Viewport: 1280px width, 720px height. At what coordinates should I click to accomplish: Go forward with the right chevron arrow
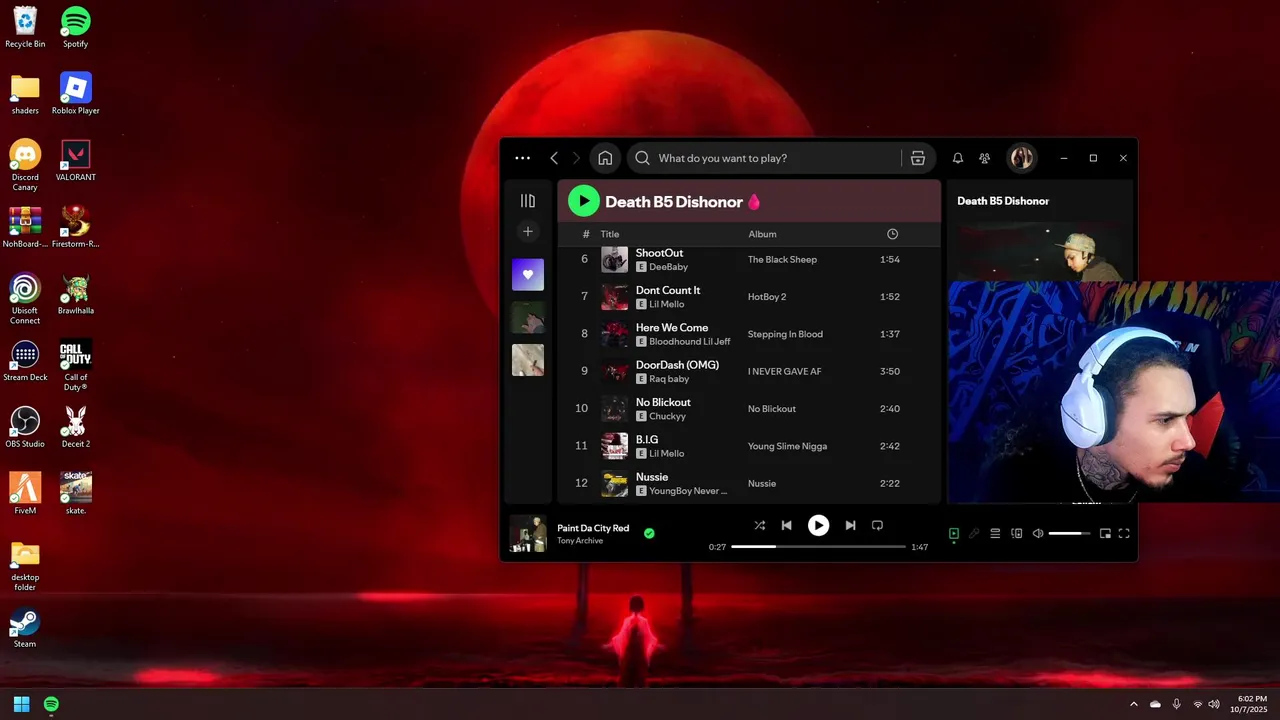[x=576, y=158]
